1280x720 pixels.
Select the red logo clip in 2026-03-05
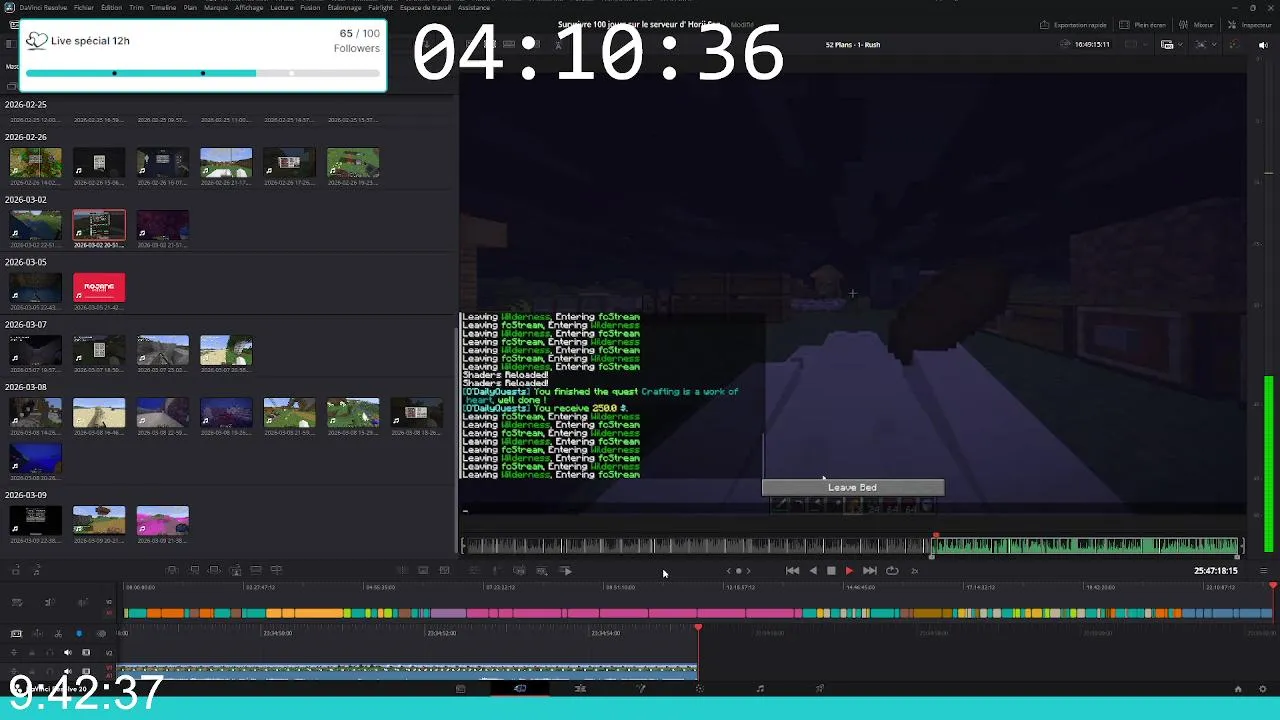pyautogui.click(x=99, y=288)
